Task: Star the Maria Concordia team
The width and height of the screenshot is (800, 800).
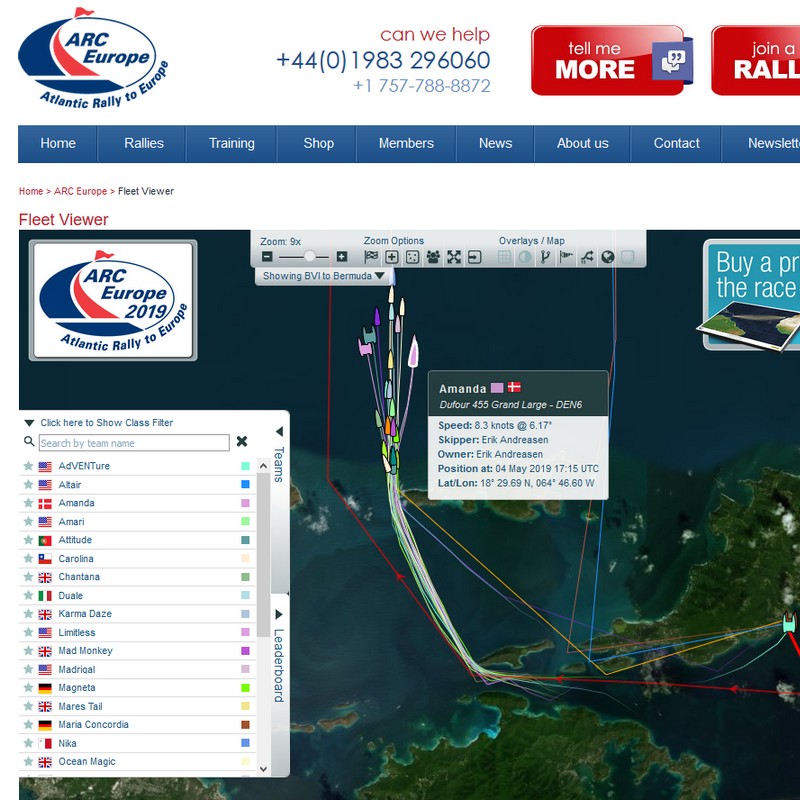Action: 29,724
